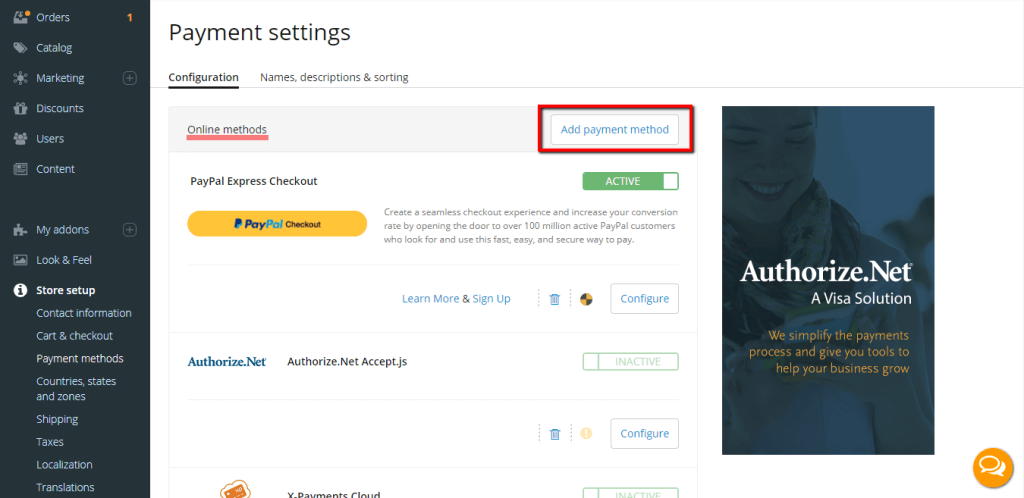Click PayPal test mode half-circle icon
The image size is (1024, 498).
click(x=586, y=299)
